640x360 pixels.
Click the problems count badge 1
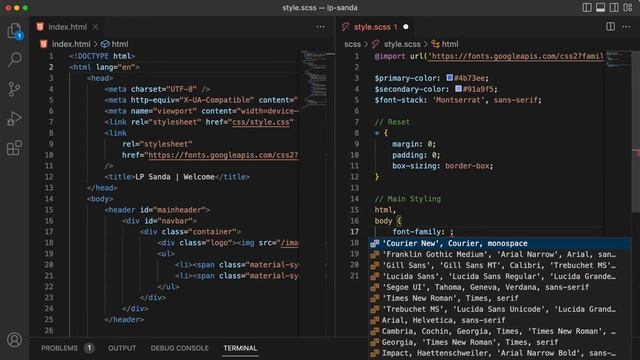(89, 348)
